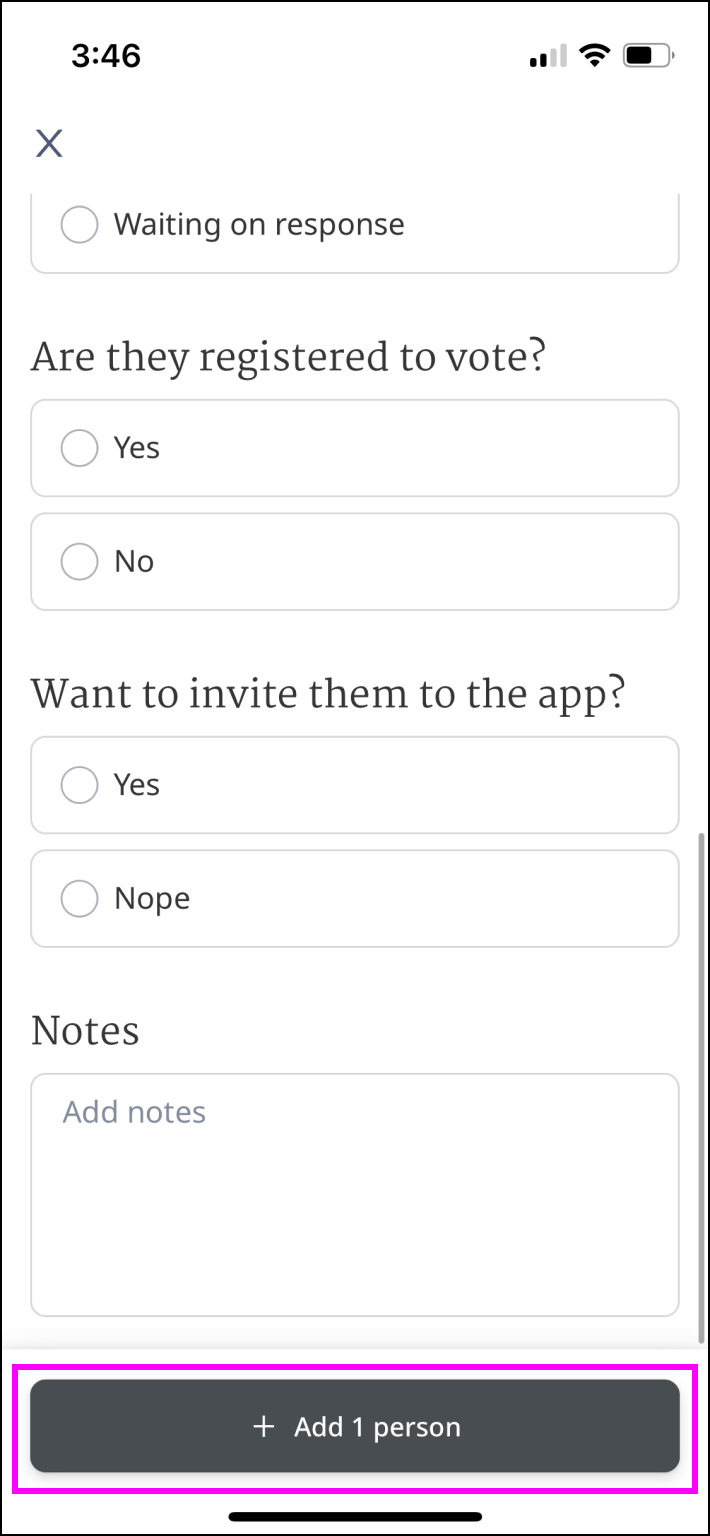Close the form with the X icon
Viewport: 710px width, 1536px height.
tap(49, 143)
